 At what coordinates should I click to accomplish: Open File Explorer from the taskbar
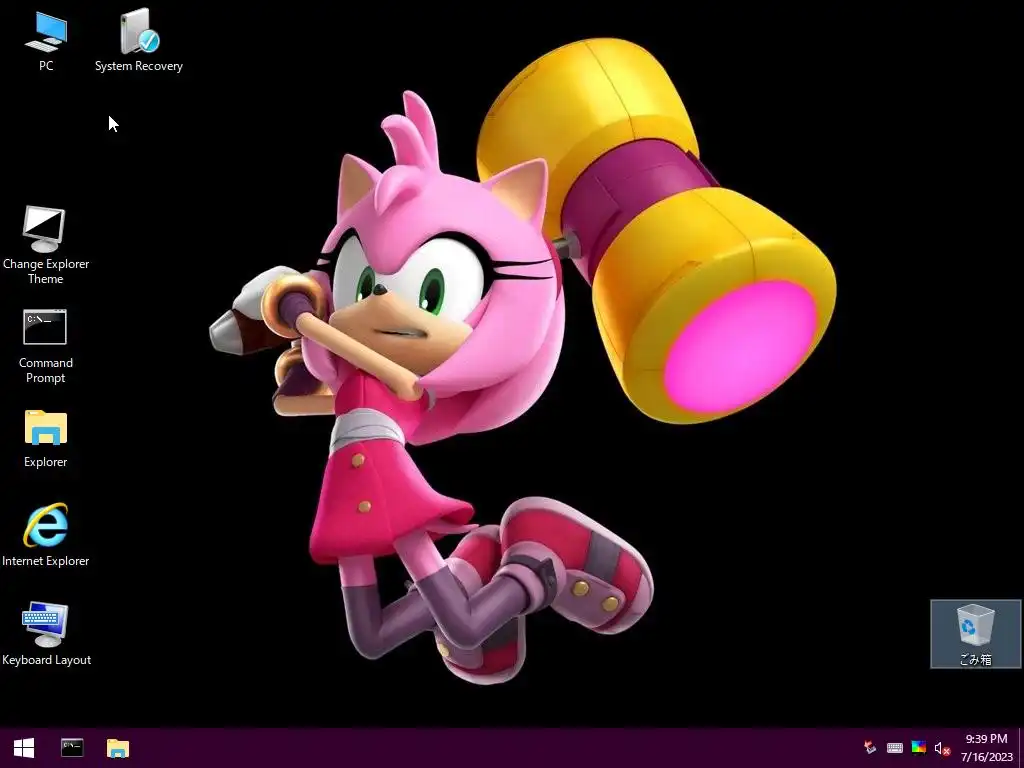click(118, 748)
